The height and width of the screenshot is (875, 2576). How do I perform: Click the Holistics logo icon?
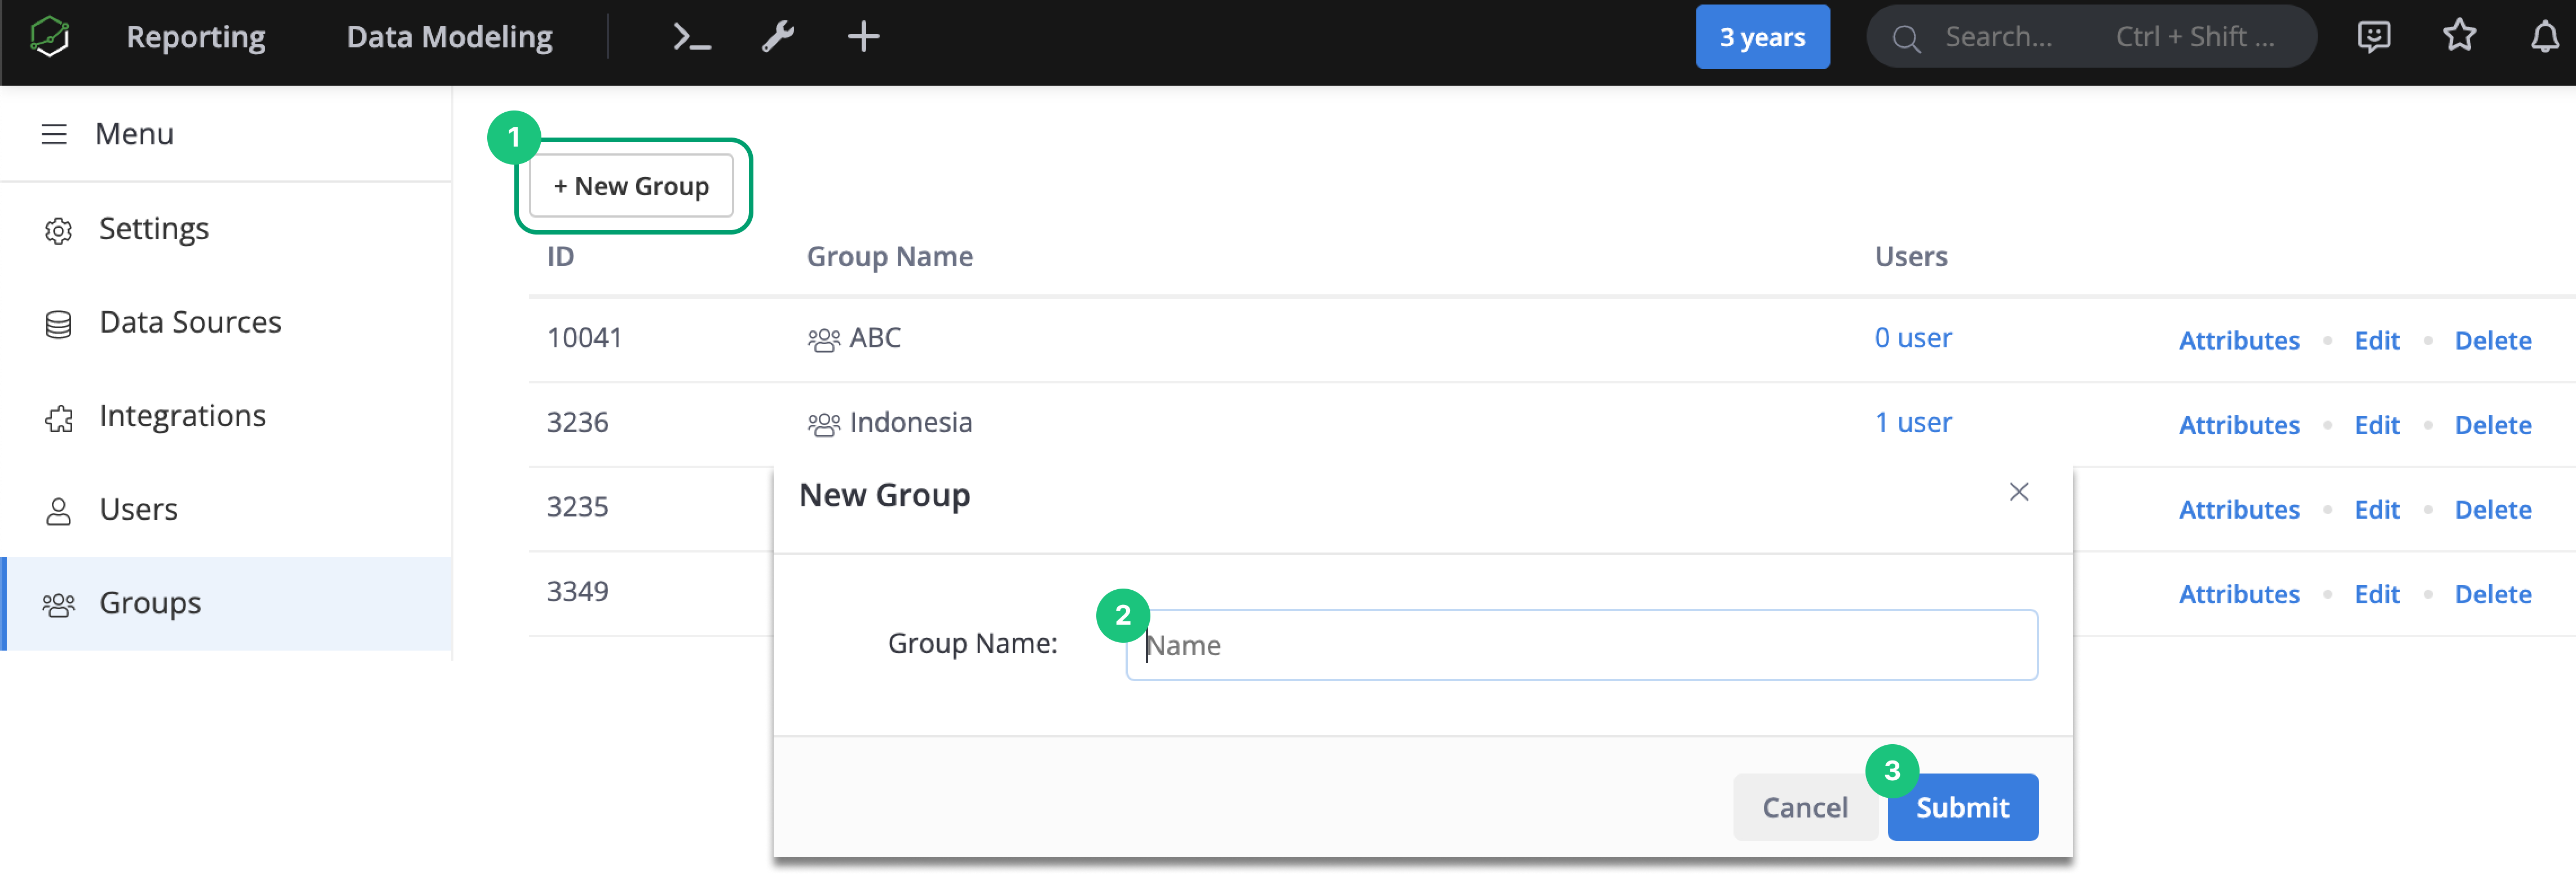(x=50, y=37)
